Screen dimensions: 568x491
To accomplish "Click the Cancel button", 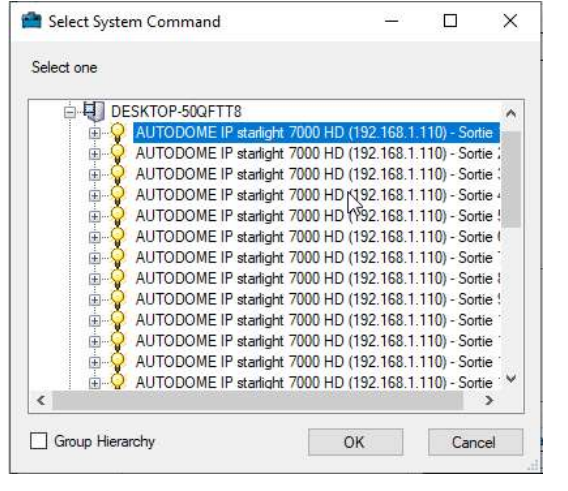I will click(475, 442).
